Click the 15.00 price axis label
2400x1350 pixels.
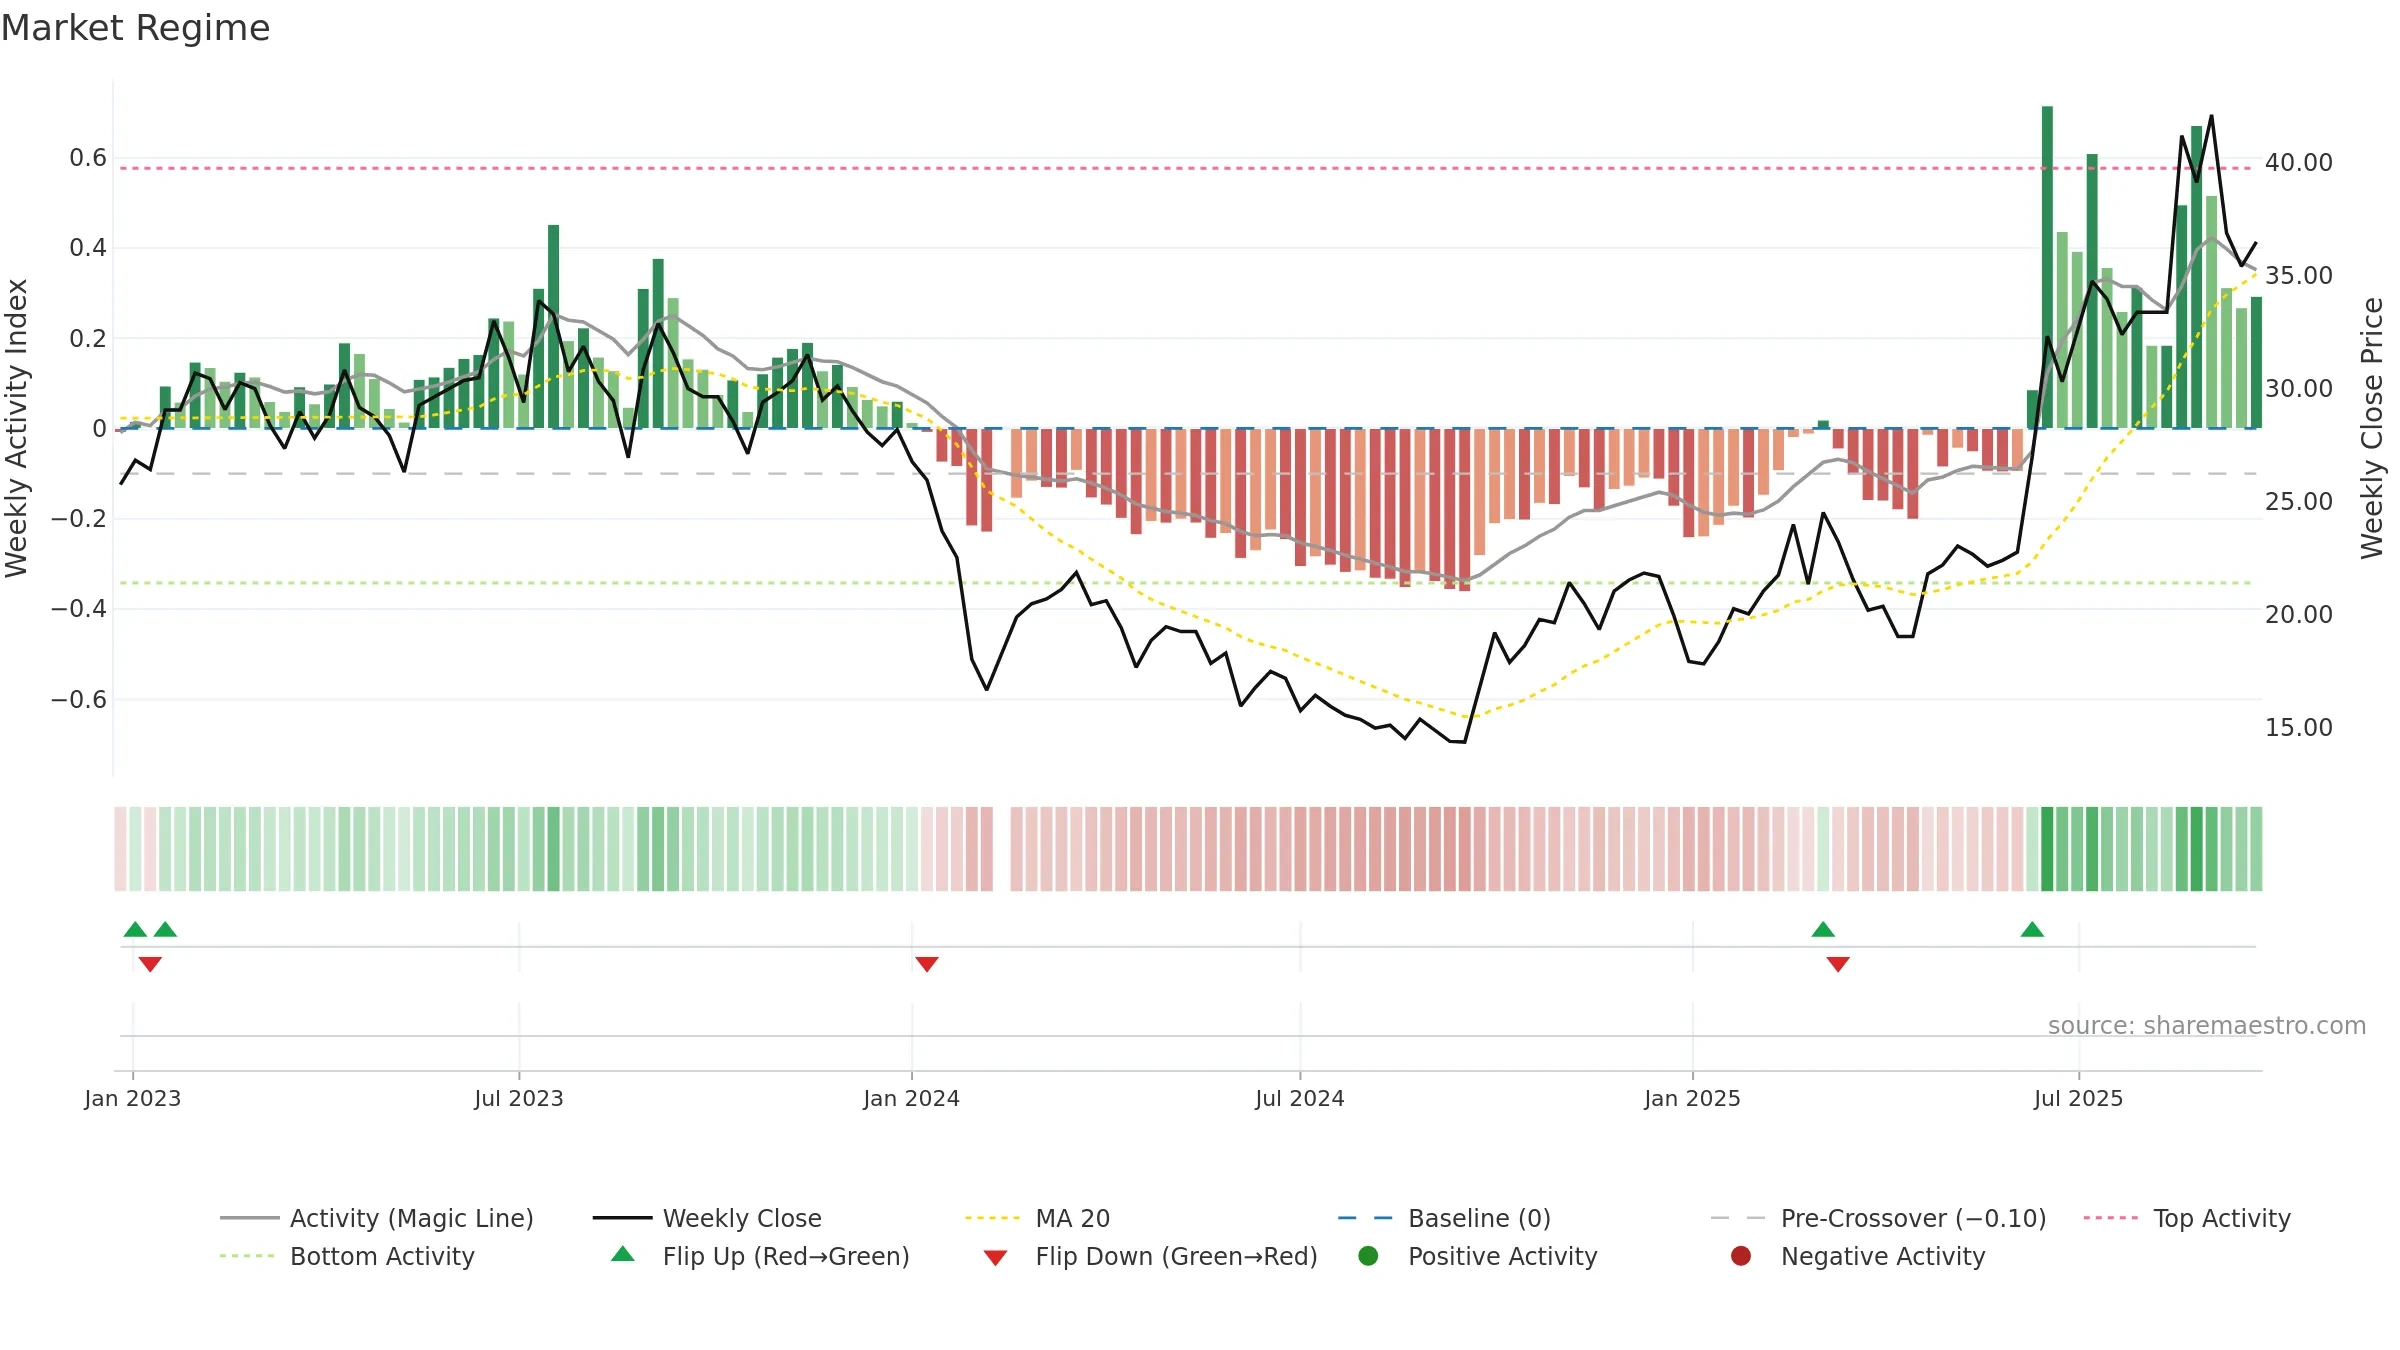coord(2298,728)
